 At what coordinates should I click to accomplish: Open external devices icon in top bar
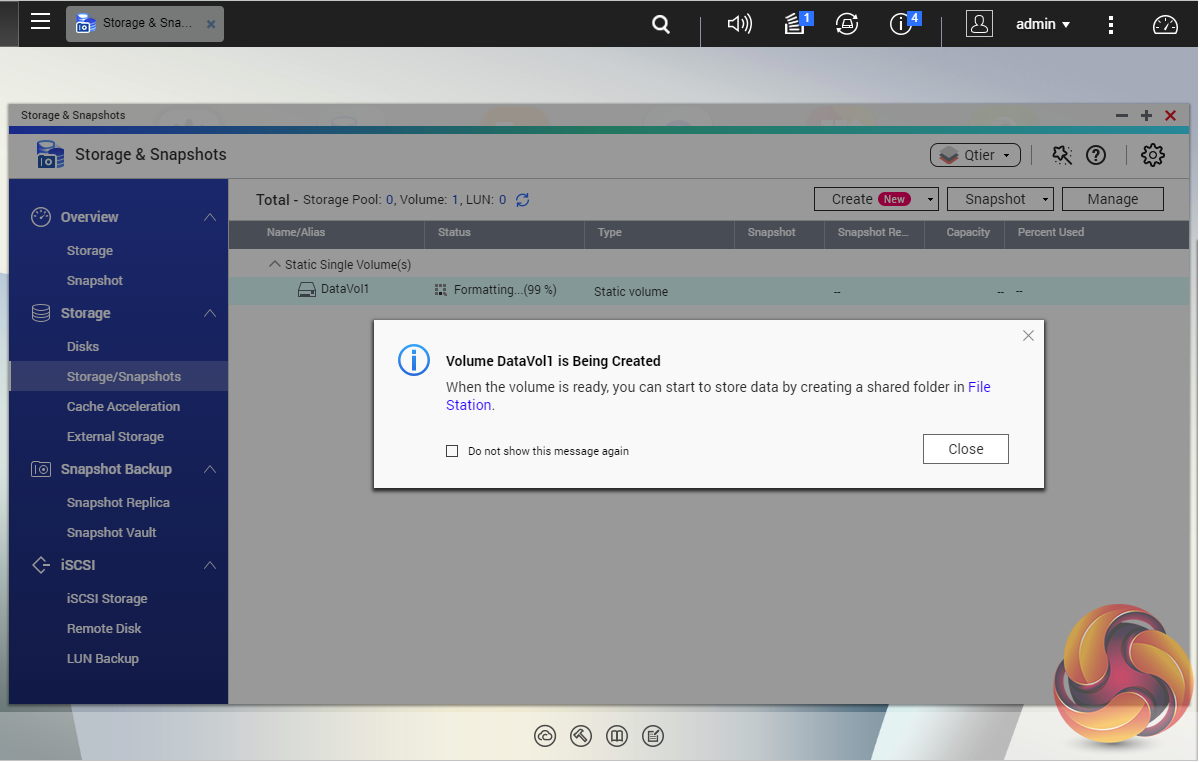click(847, 24)
